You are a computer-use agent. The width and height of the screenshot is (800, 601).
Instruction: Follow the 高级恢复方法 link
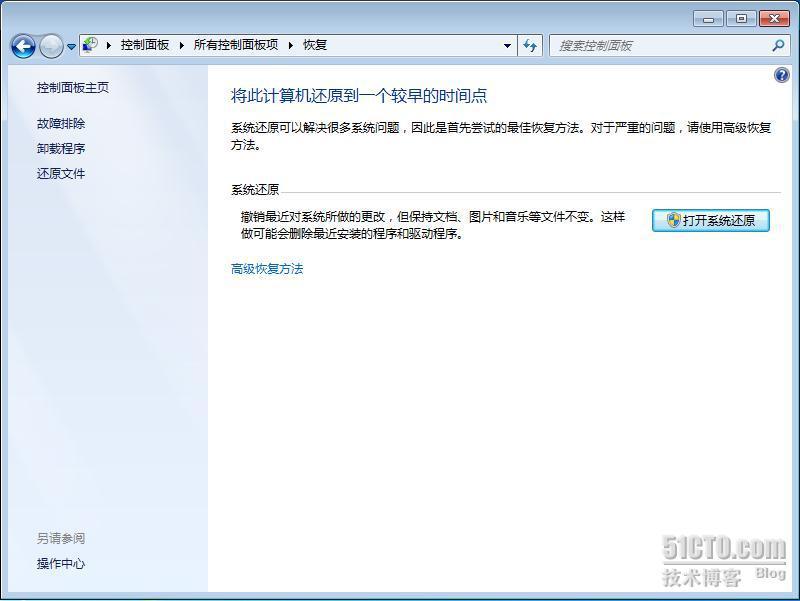pos(267,269)
